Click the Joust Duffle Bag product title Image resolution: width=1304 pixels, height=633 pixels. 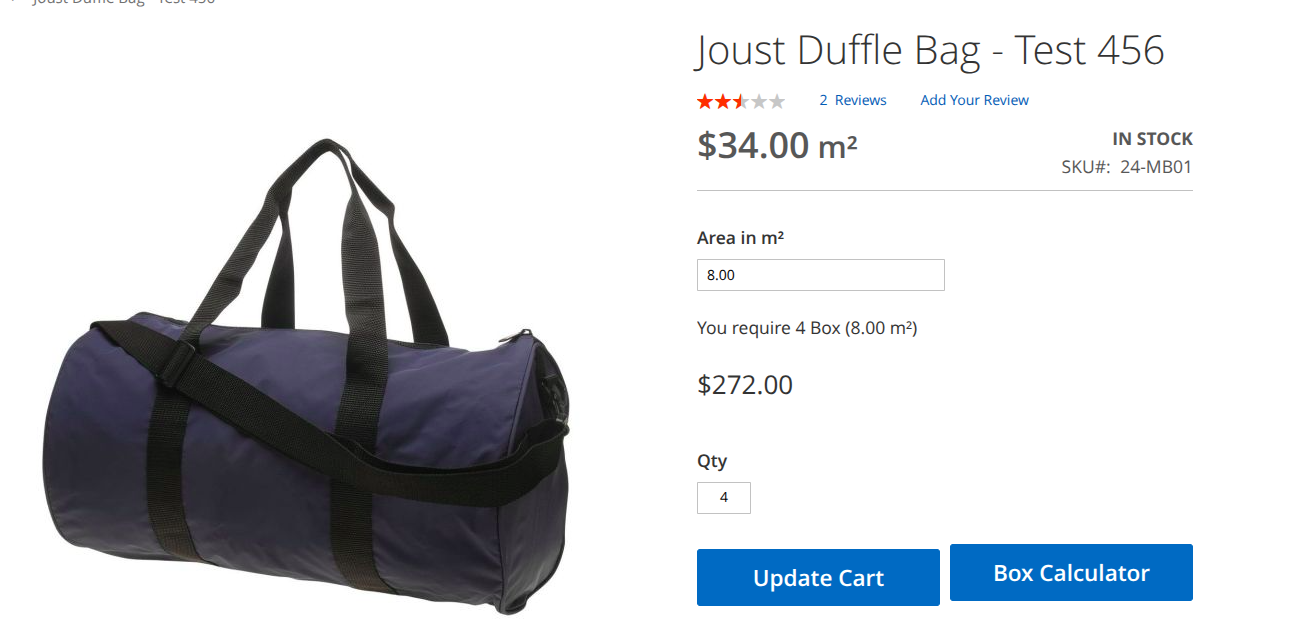pyautogui.click(x=931, y=50)
